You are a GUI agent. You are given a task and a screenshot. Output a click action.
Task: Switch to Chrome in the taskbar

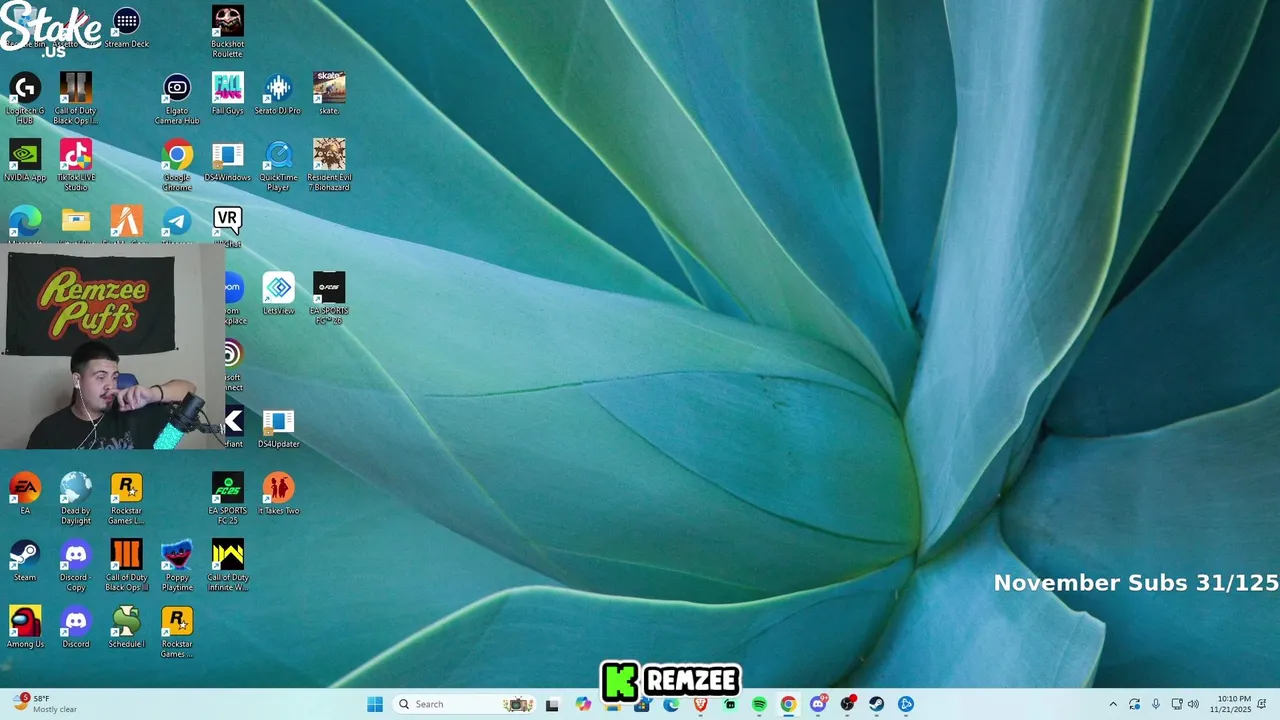pyautogui.click(x=788, y=704)
